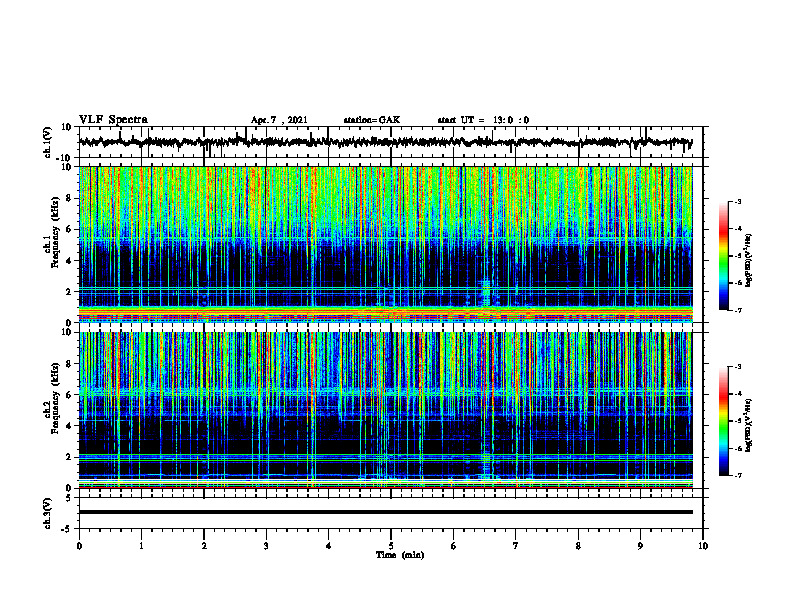Click the '-7' value on ch.2 color bar
Viewport: 792px width, 612px height.
(738, 476)
